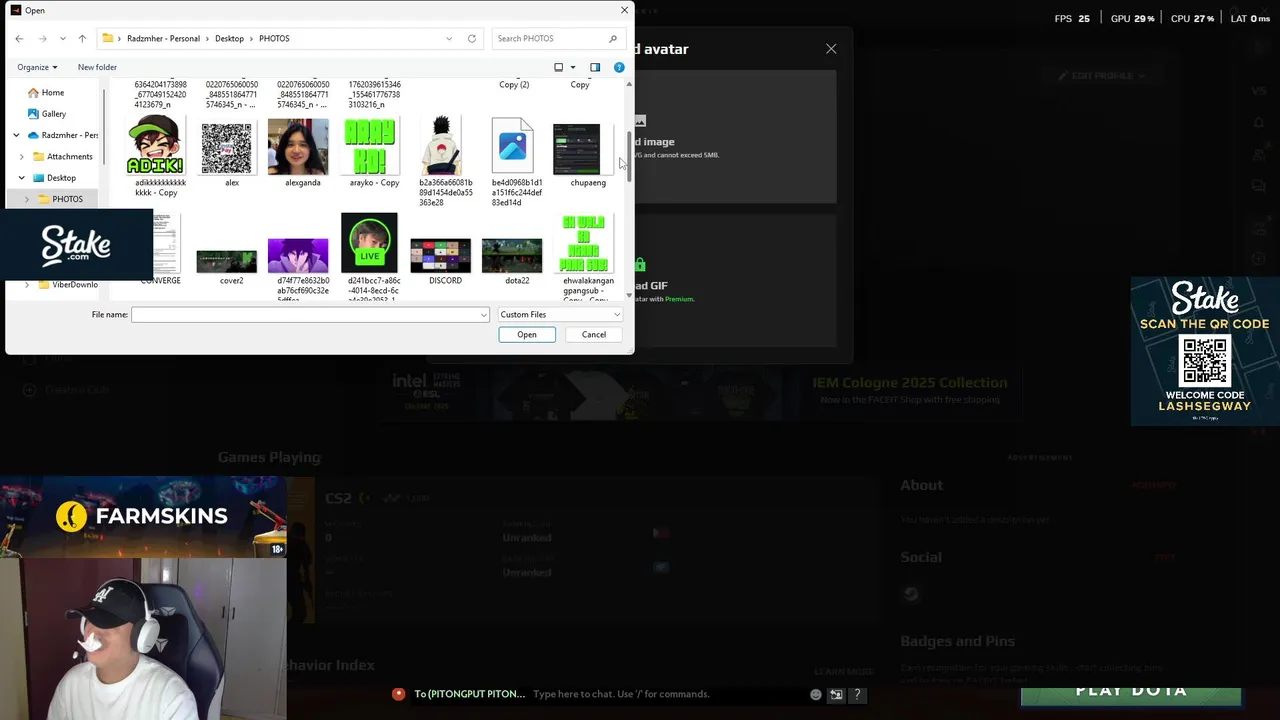Click the question mark icon in chat bar

pos(857,694)
